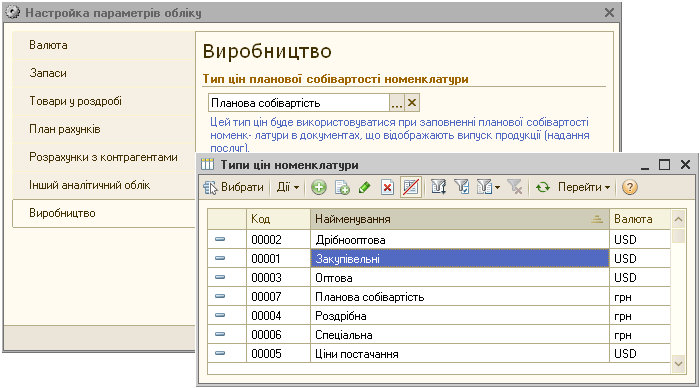Click the row icon for Закупівельні
The image size is (700, 388).
pyautogui.click(x=220, y=258)
